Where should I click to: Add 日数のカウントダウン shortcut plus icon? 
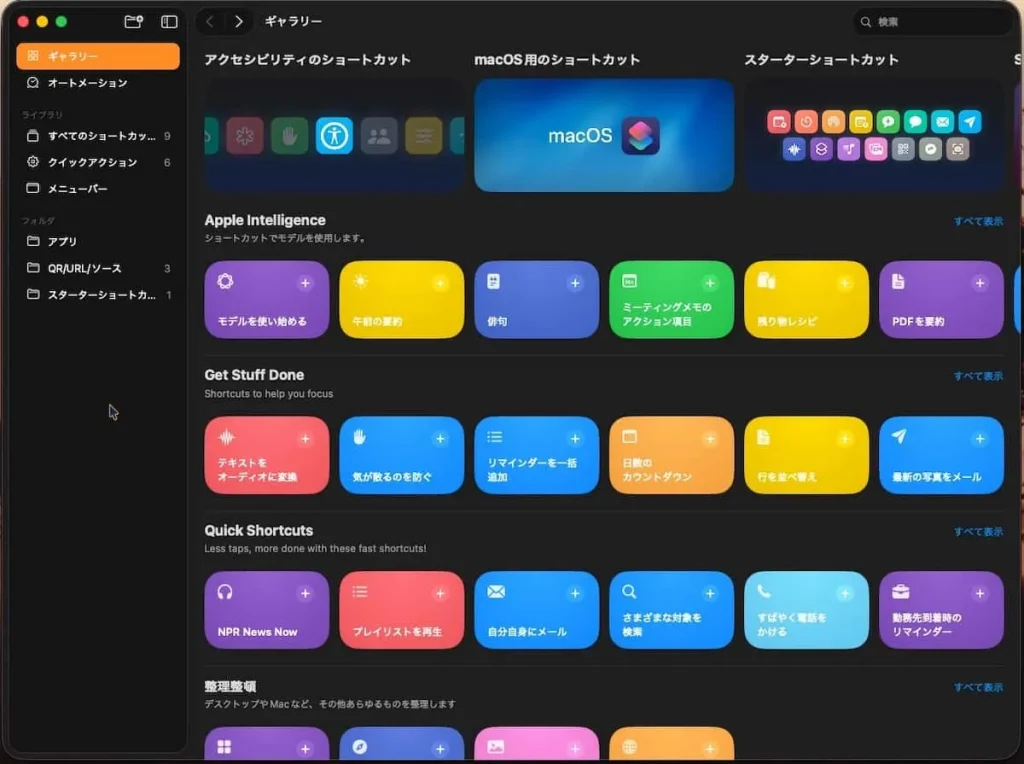coord(710,439)
